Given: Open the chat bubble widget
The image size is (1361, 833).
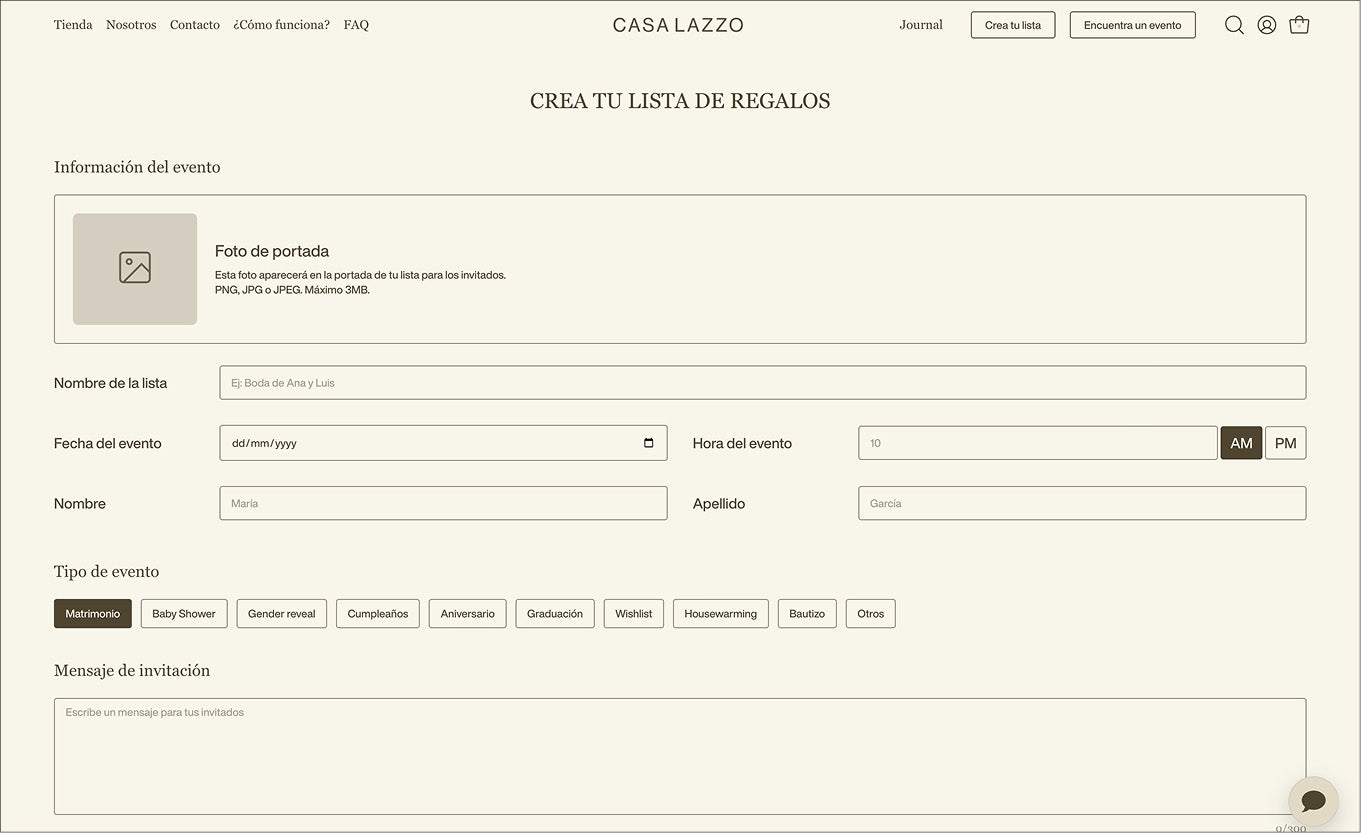Looking at the screenshot, I should coord(1313,801).
